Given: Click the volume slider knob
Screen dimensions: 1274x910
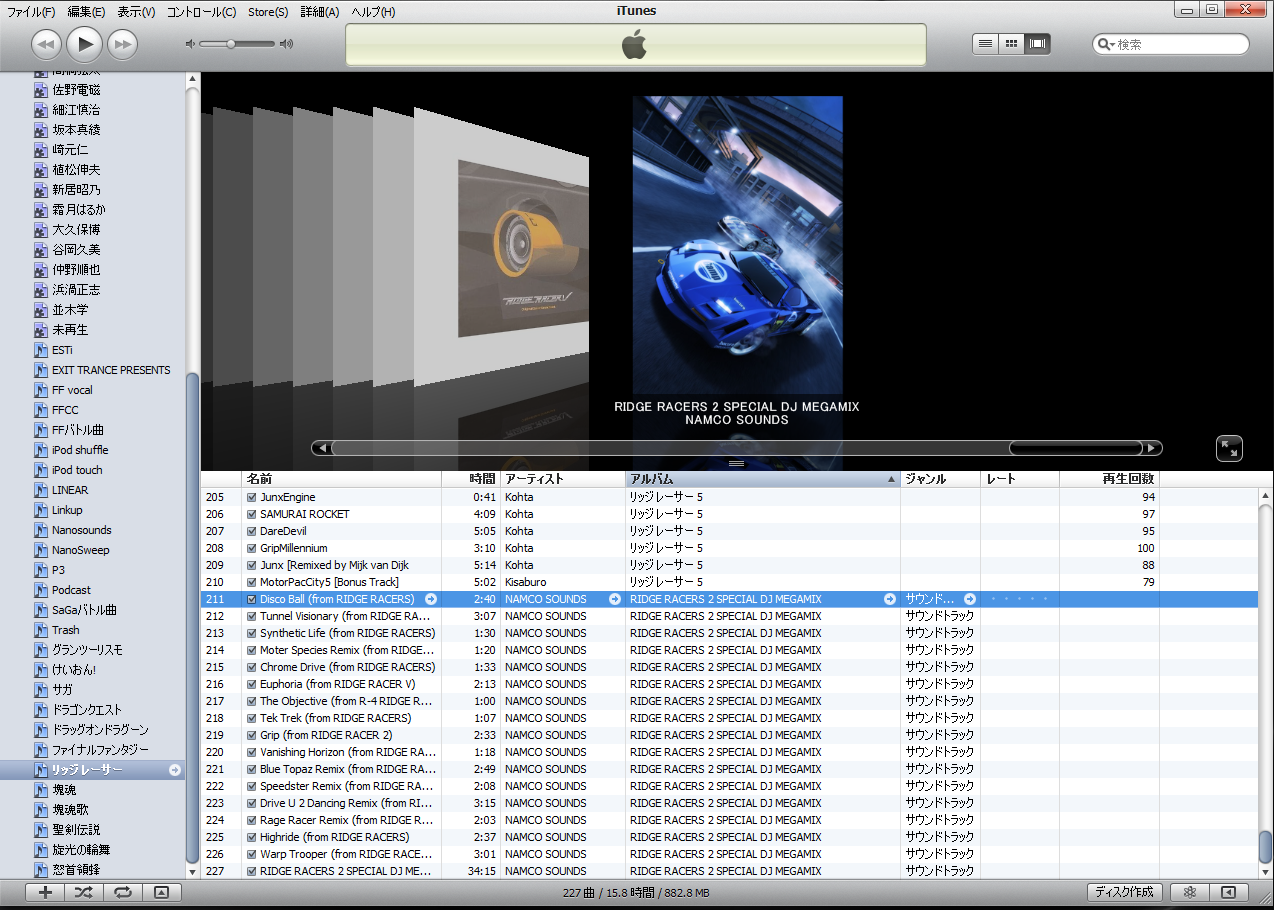Looking at the screenshot, I should [x=231, y=44].
